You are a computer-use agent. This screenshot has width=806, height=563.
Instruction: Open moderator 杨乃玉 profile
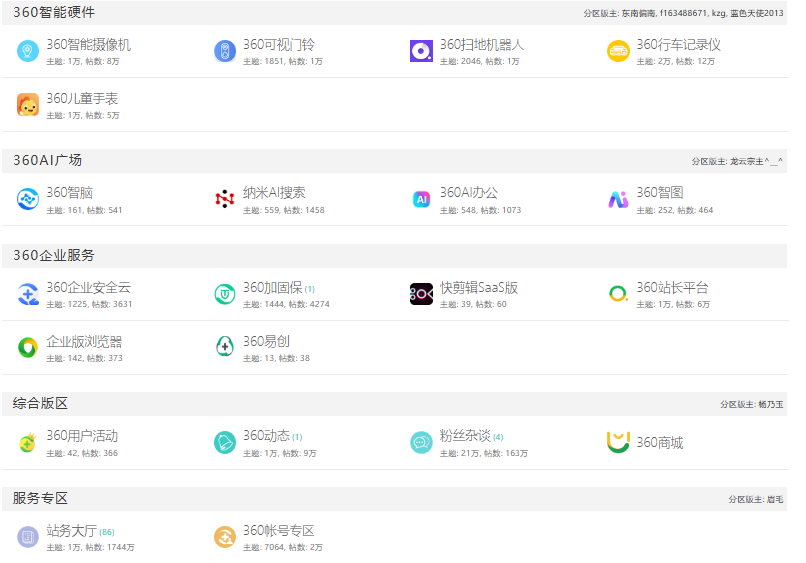(771, 405)
